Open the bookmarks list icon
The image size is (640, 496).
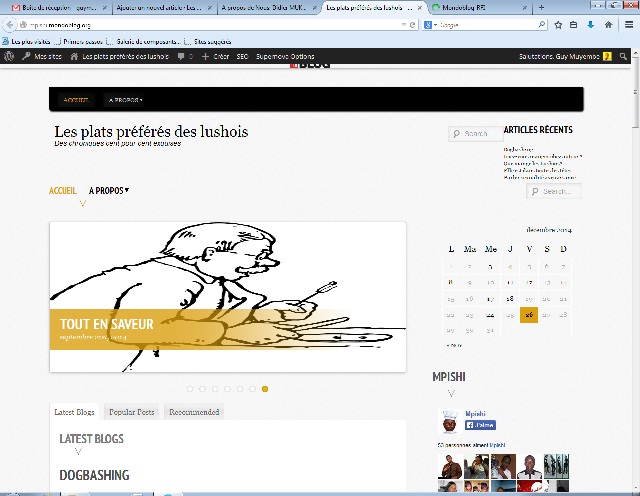[573, 25]
